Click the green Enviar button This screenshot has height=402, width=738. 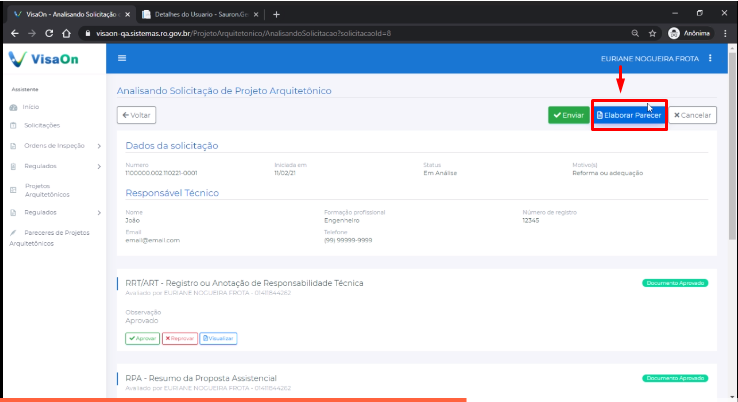(x=569, y=115)
